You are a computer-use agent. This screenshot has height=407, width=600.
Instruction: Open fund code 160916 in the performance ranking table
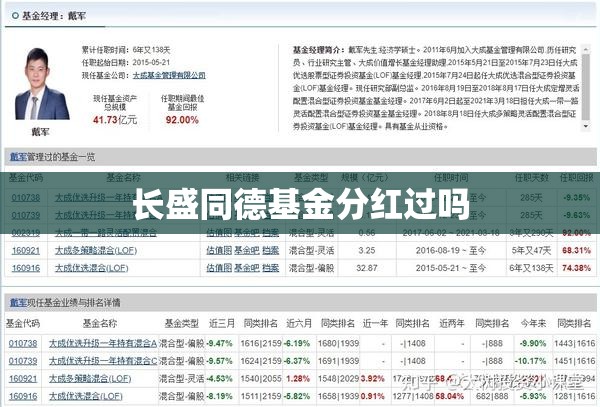pyautogui.click(x=23, y=396)
